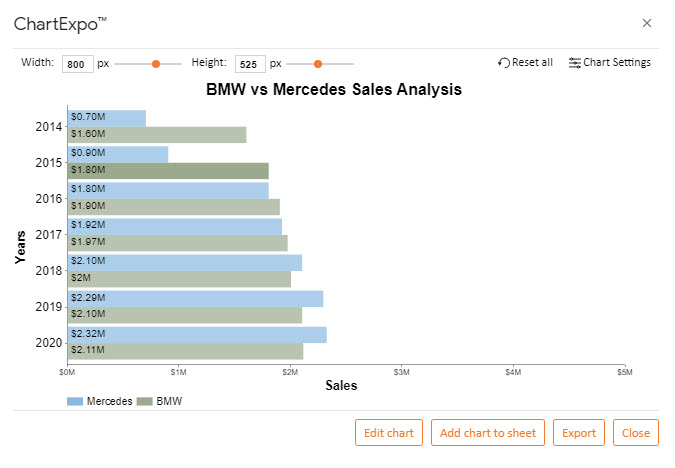Click the Edit chart button
The height and width of the screenshot is (468, 675).
(x=389, y=433)
